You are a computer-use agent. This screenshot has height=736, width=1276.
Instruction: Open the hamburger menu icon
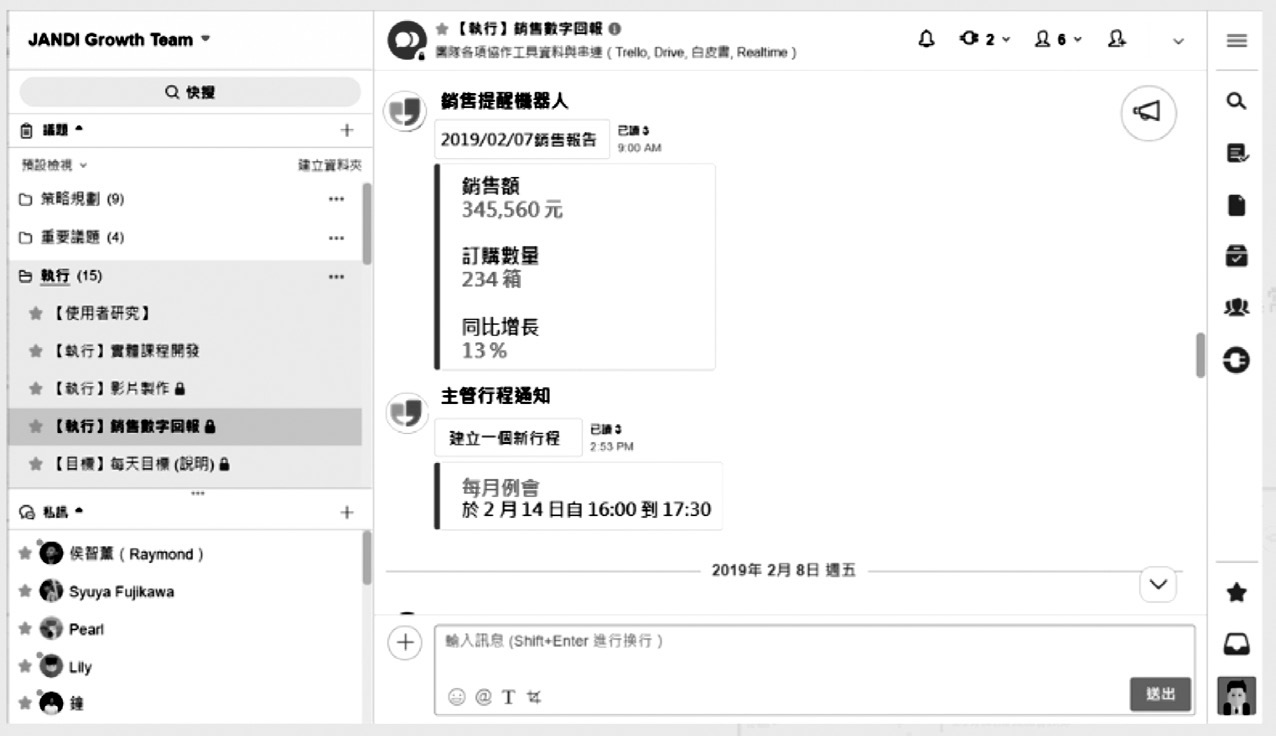pyautogui.click(x=1236, y=40)
